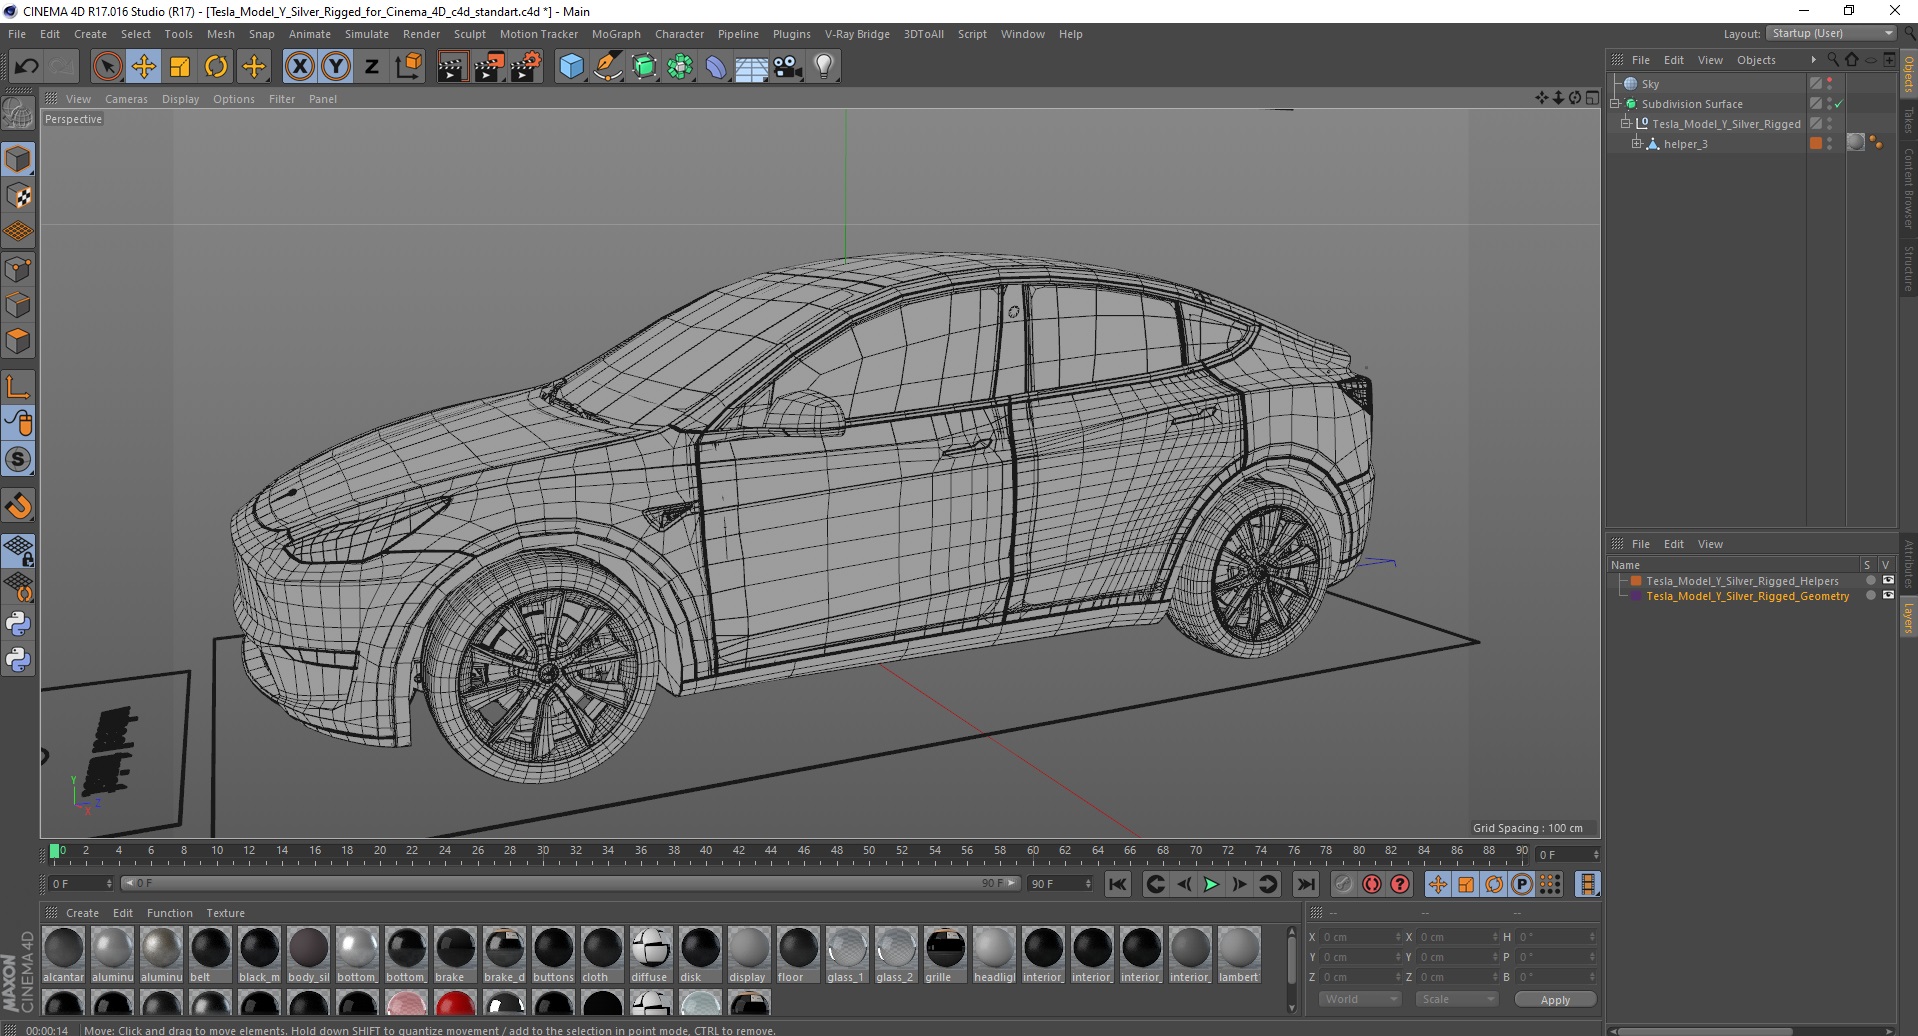
Task: Enable Edges mode
Action: (x=18, y=305)
